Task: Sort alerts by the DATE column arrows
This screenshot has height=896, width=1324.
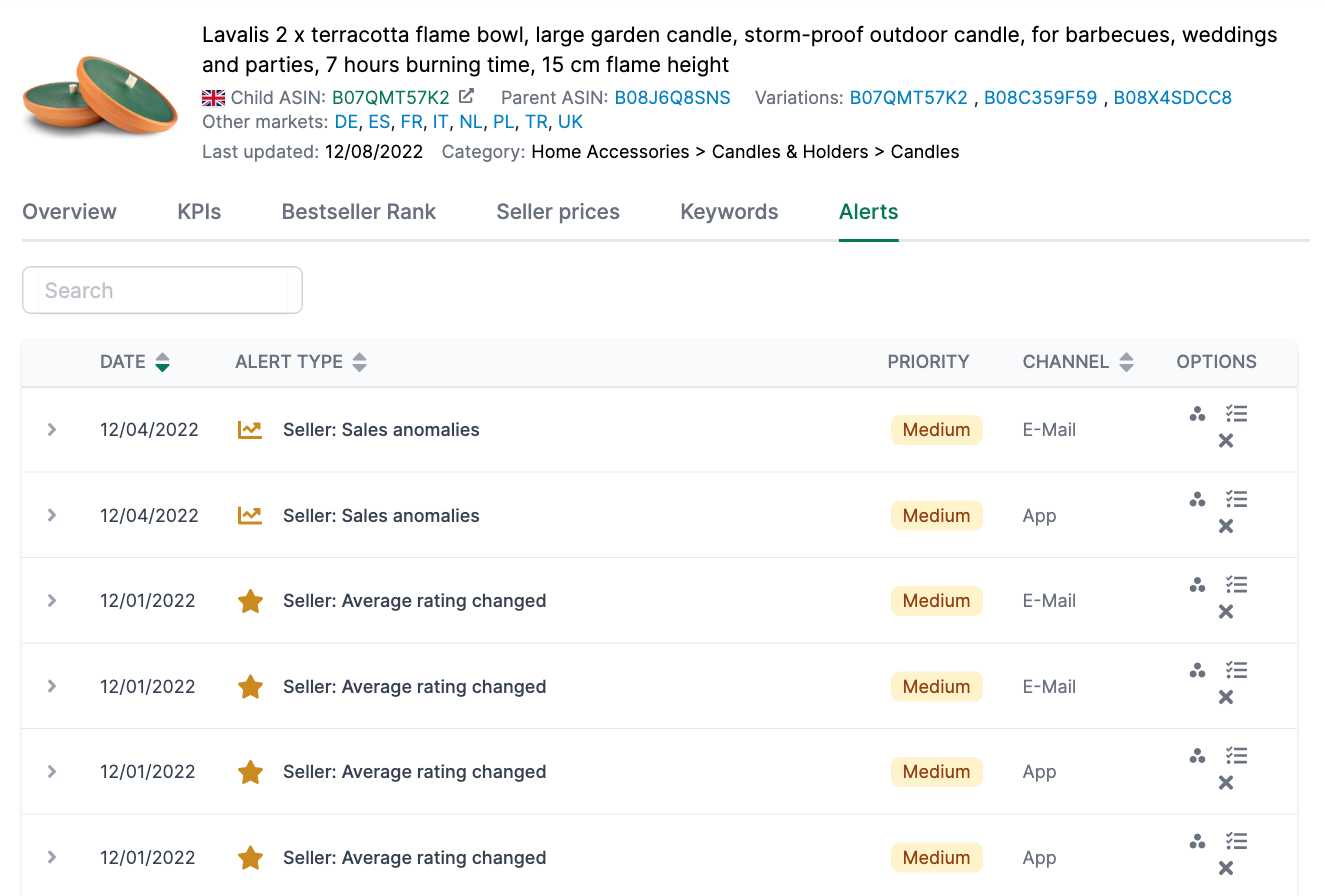Action: click(x=163, y=362)
